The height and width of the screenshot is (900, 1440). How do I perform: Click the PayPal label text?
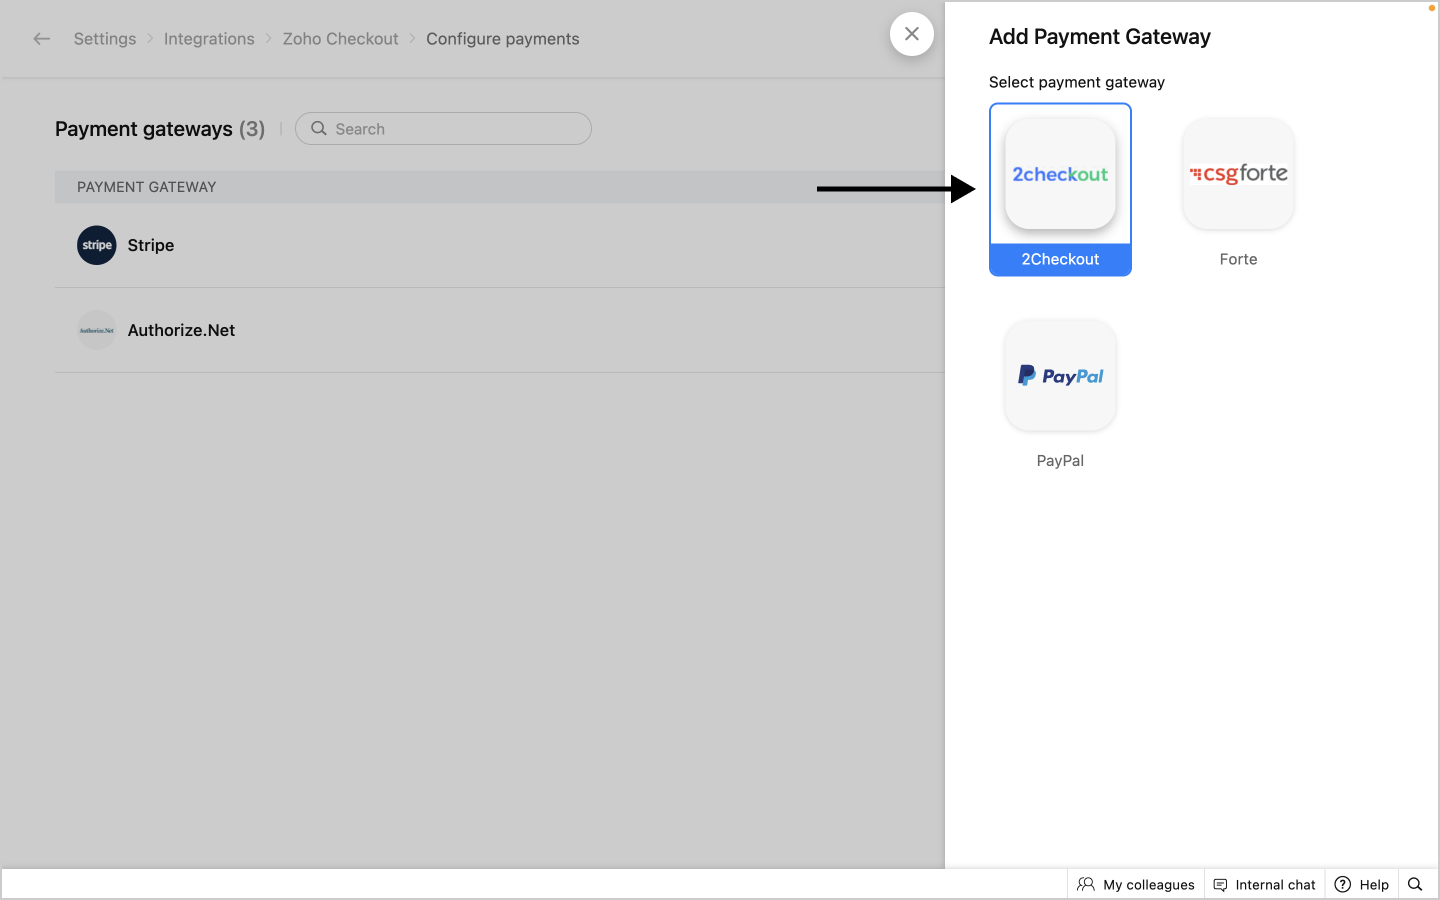click(x=1060, y=461)
